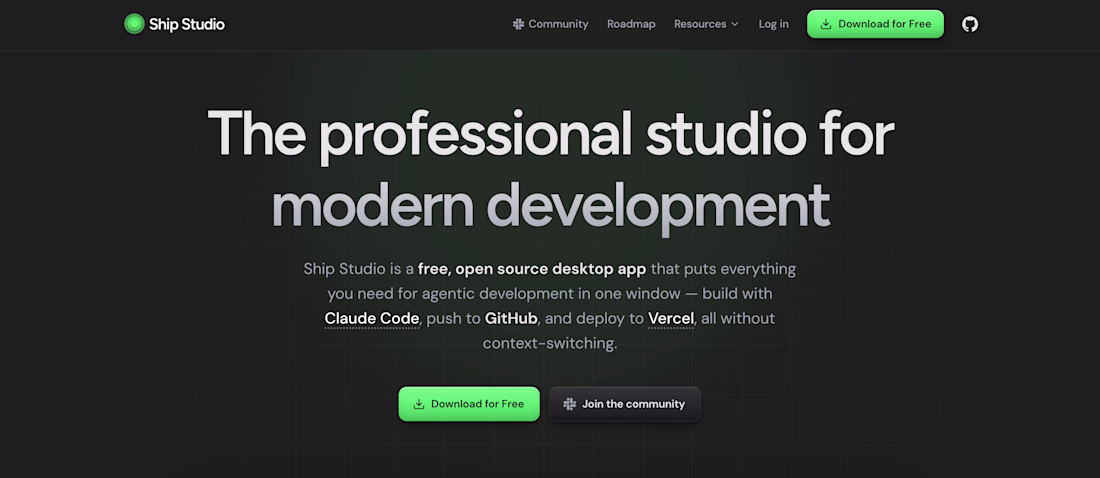Go to the Roadmap page

pos(631,24)
